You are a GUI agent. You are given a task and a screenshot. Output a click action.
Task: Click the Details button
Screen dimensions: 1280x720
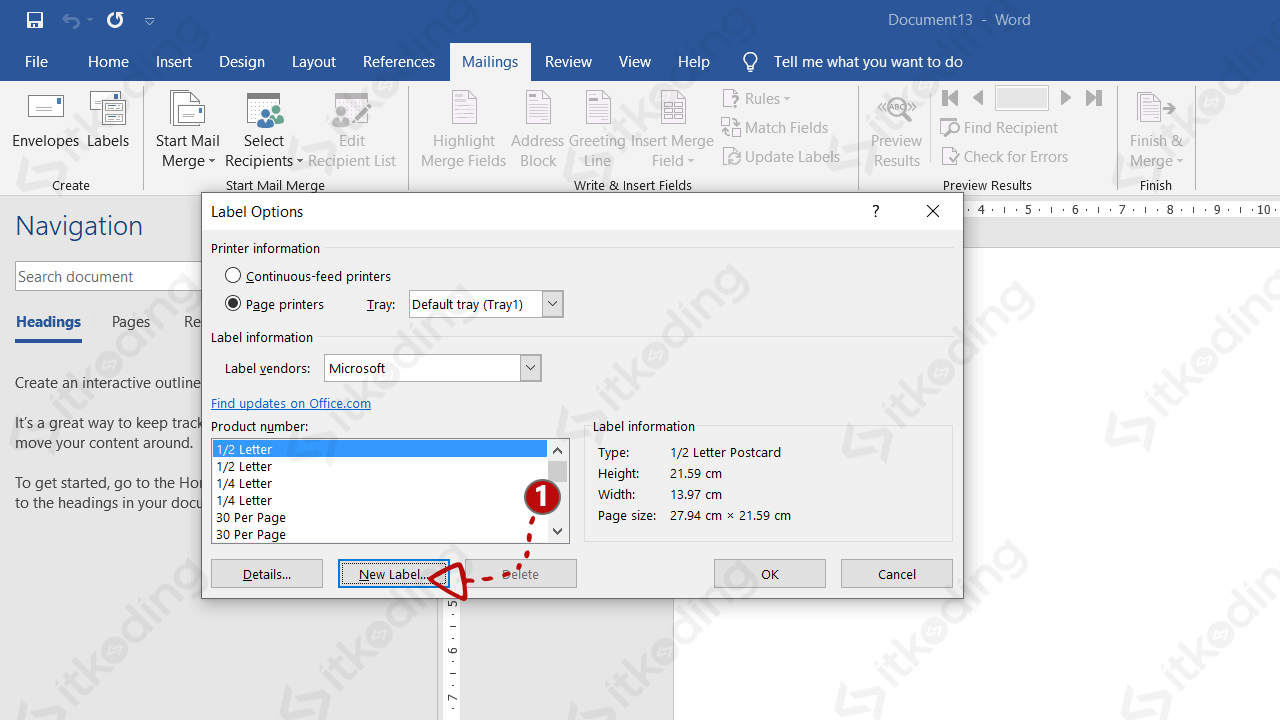(267, 574)
